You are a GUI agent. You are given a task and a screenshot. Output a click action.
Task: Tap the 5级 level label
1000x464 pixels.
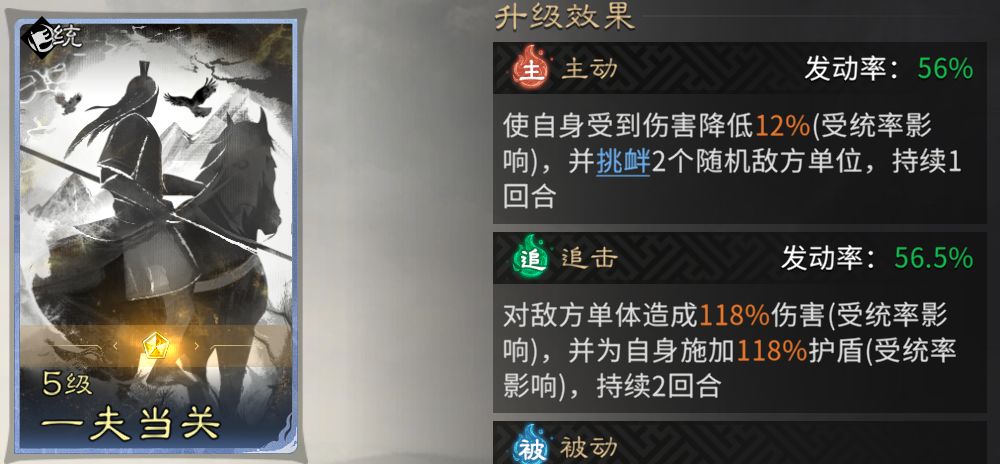click(68, 384)
